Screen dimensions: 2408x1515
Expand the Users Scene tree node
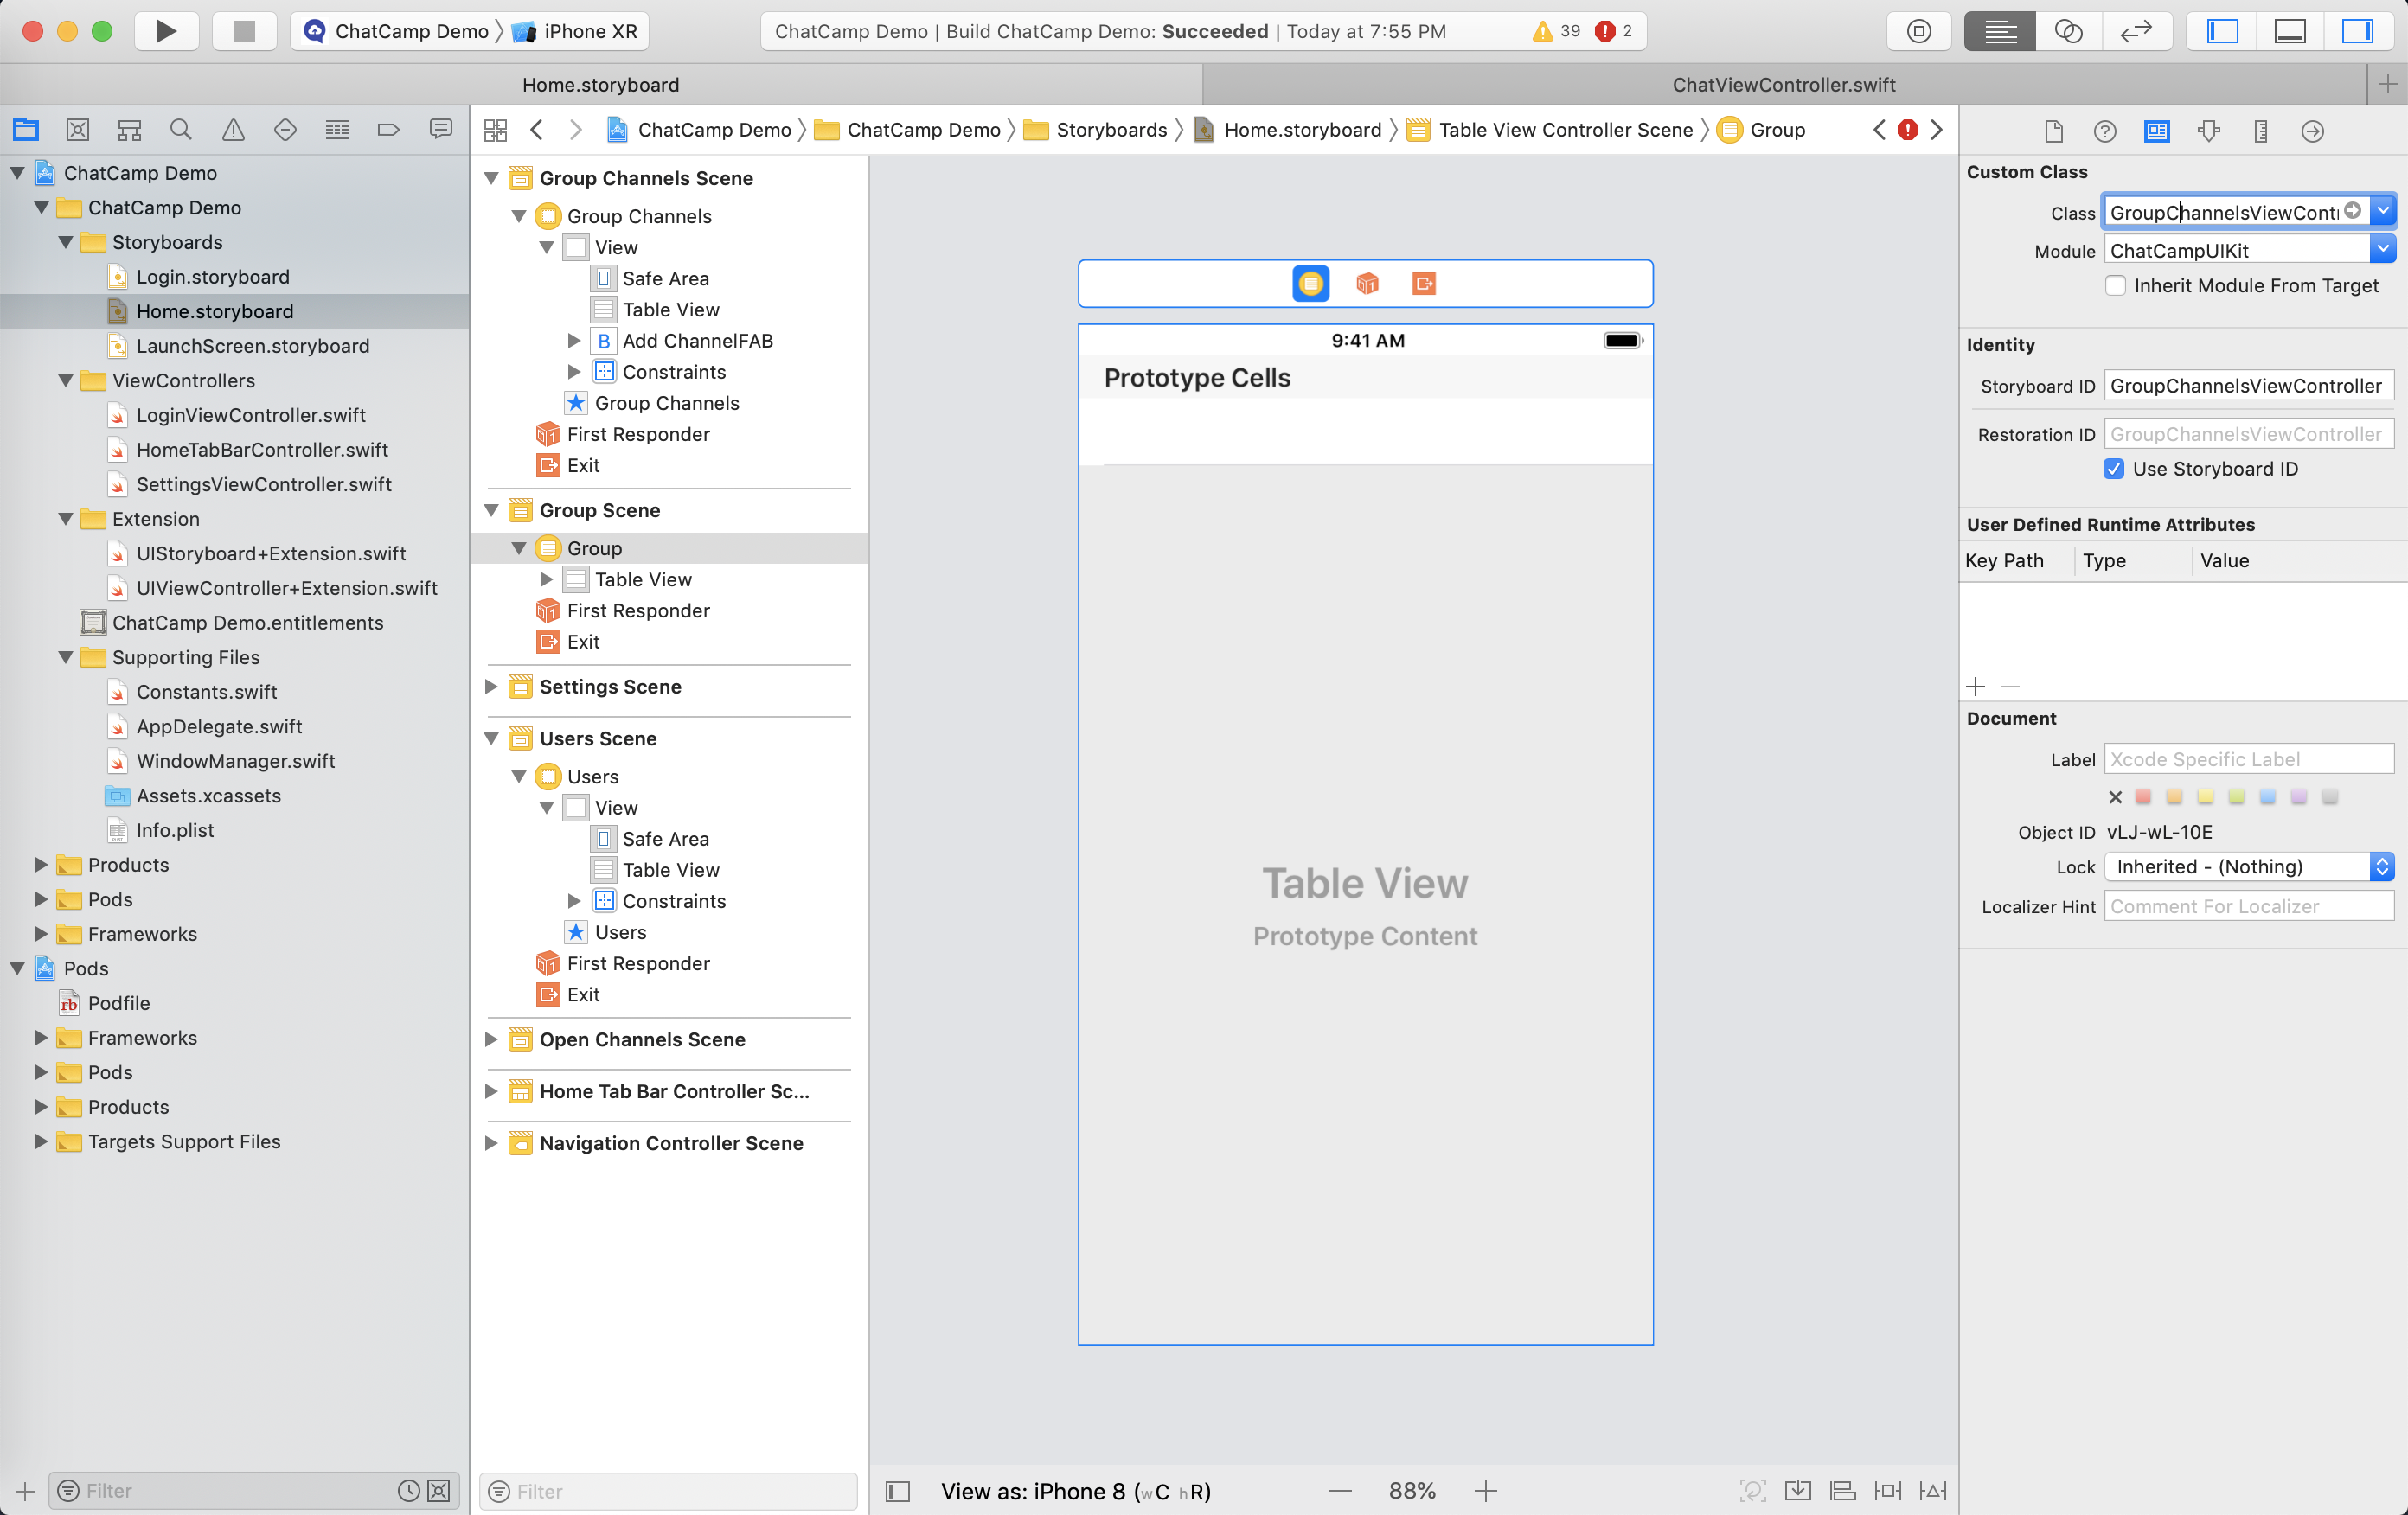coord(492,738)
